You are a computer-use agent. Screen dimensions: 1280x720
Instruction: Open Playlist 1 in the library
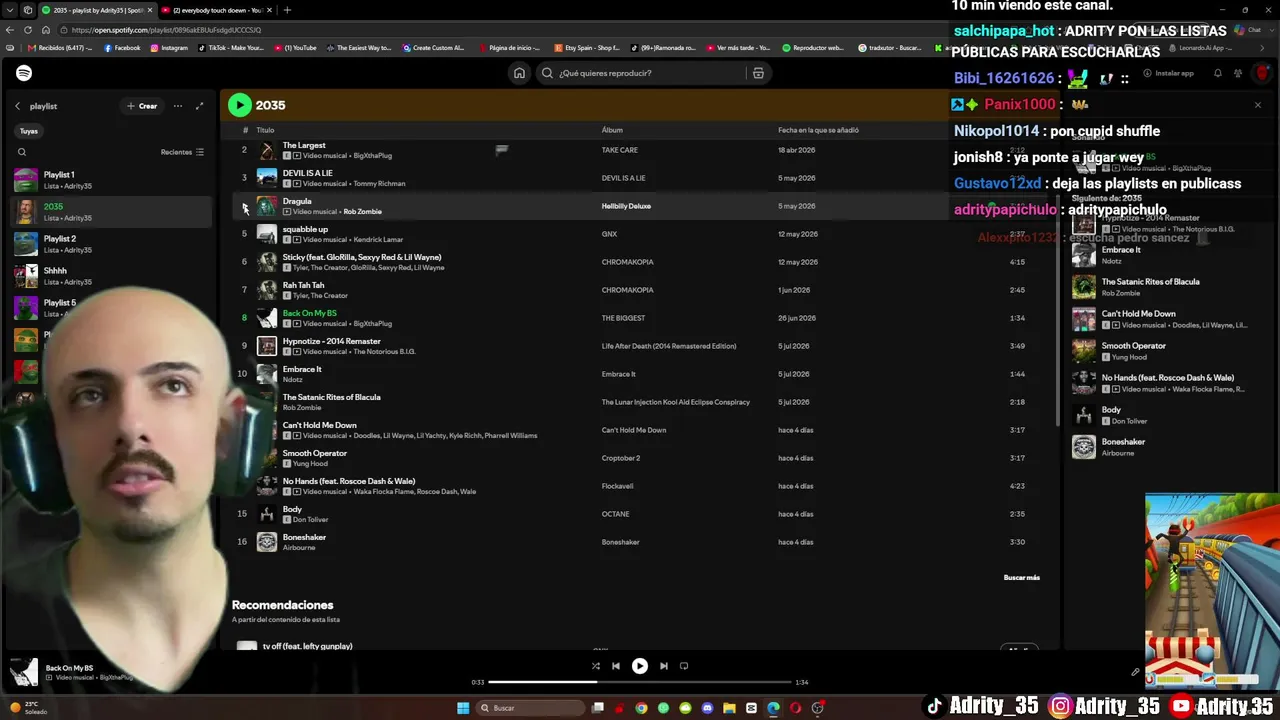click(112, 180)
